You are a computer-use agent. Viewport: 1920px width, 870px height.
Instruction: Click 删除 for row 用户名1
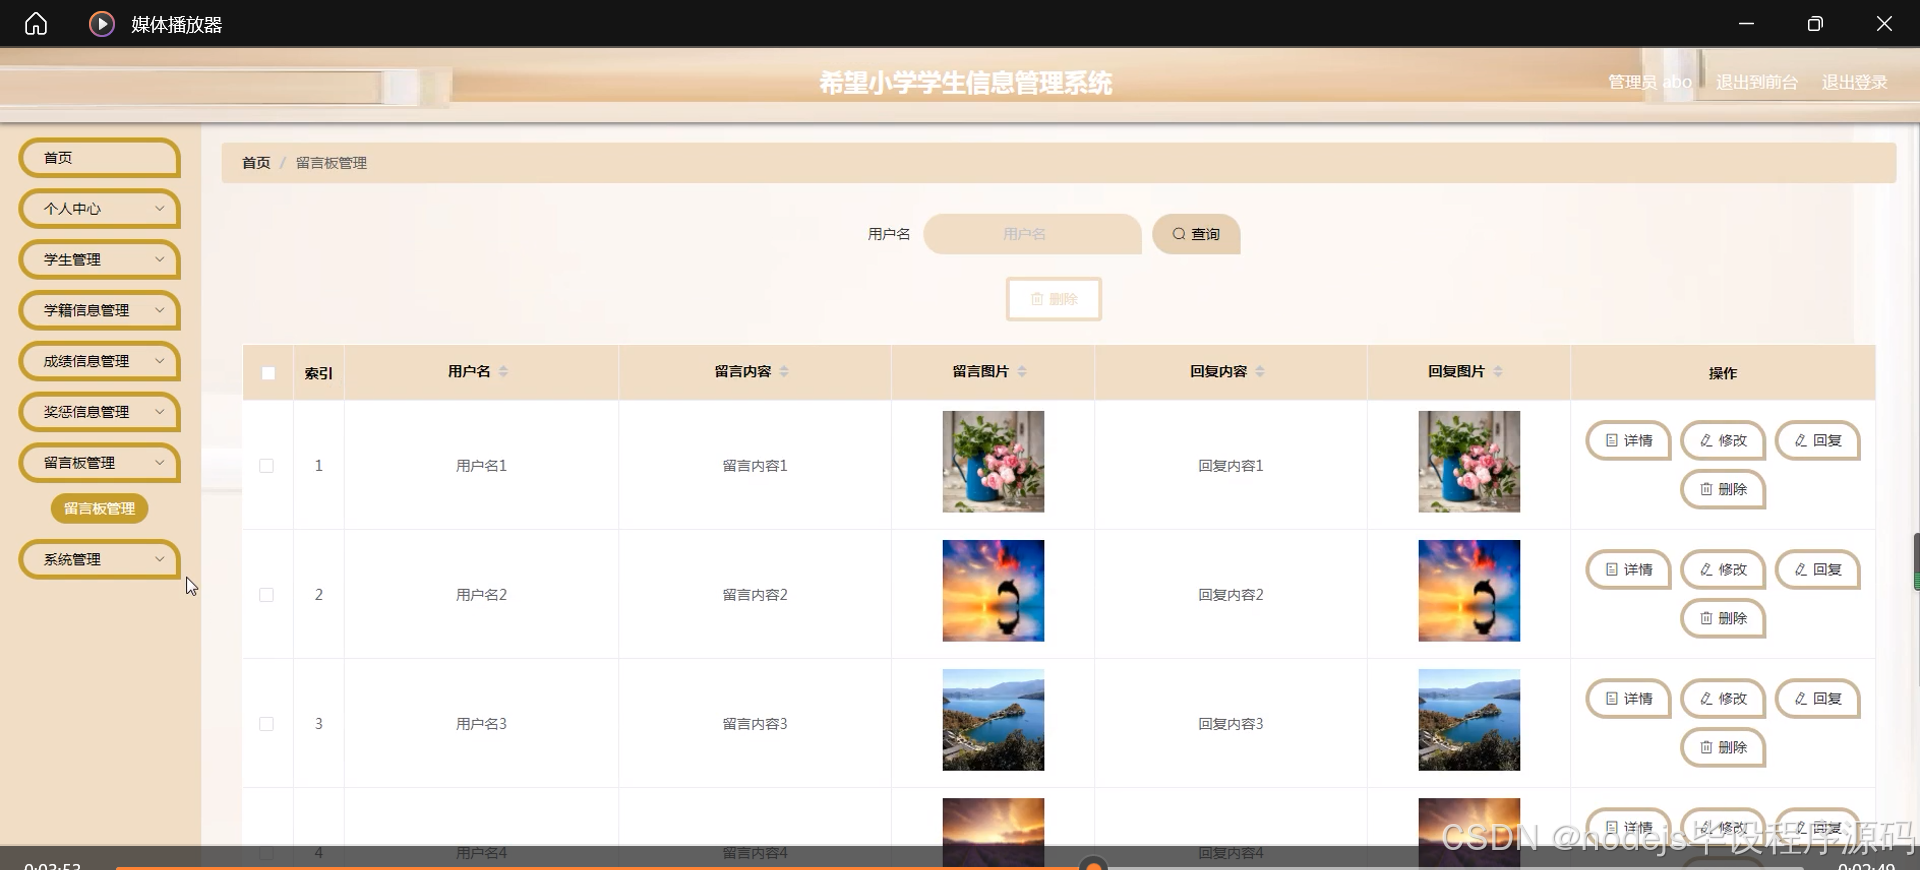point(1723,489)
